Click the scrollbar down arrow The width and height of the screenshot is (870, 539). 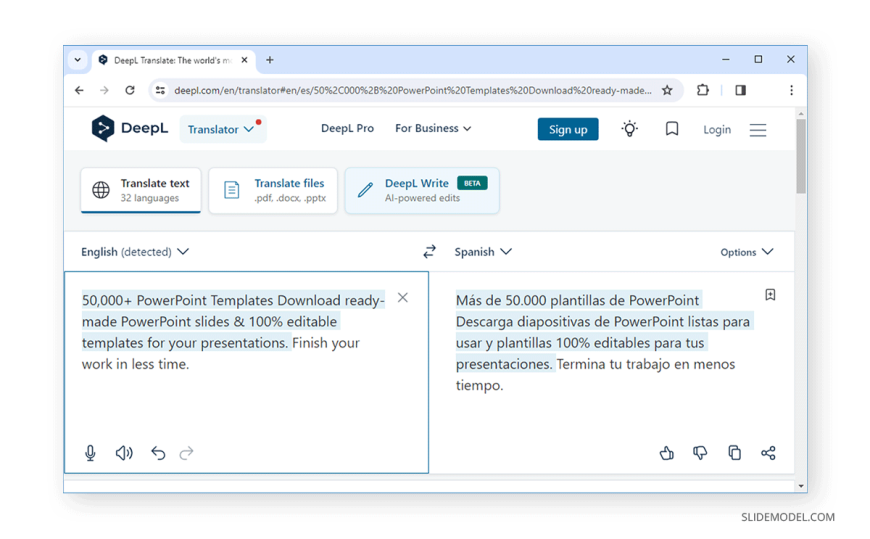pyautogui.click(x=801, y=486)
